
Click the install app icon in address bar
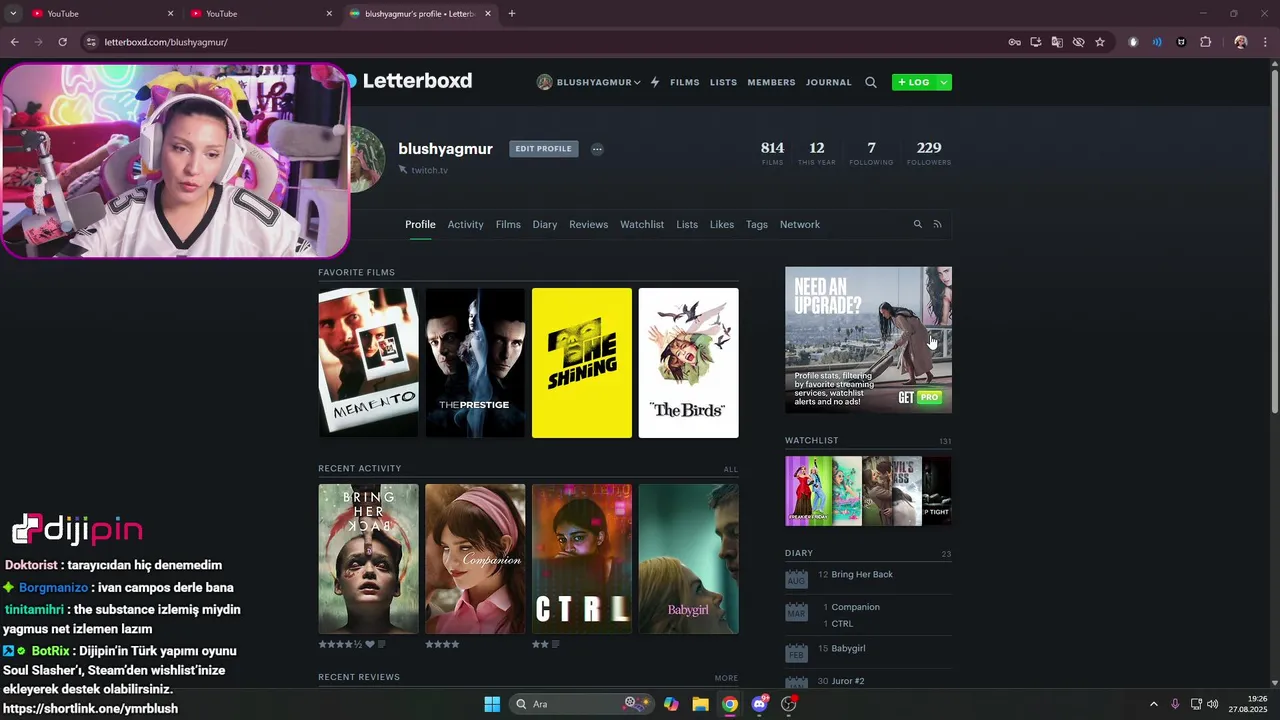(1036, 42)
